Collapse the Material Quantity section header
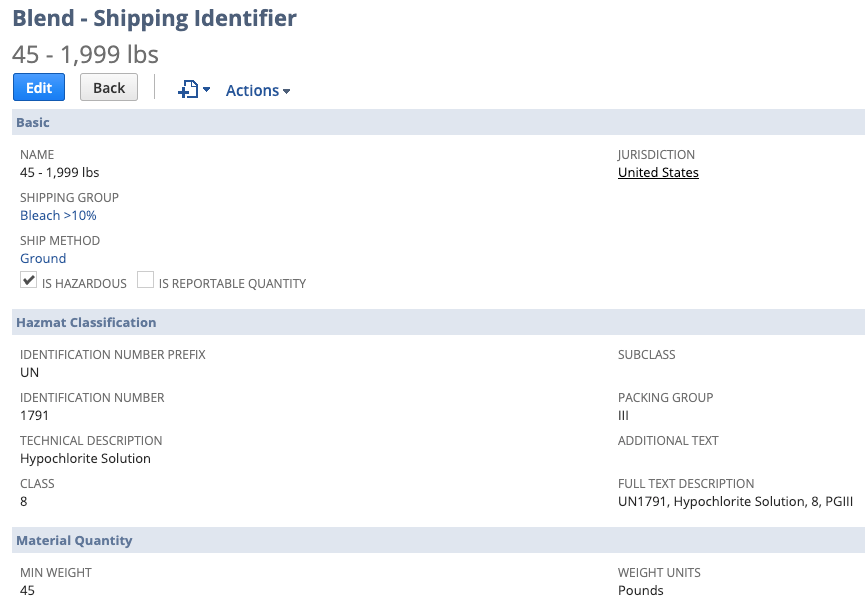The image size is (865, 608). tap(438, 540)
